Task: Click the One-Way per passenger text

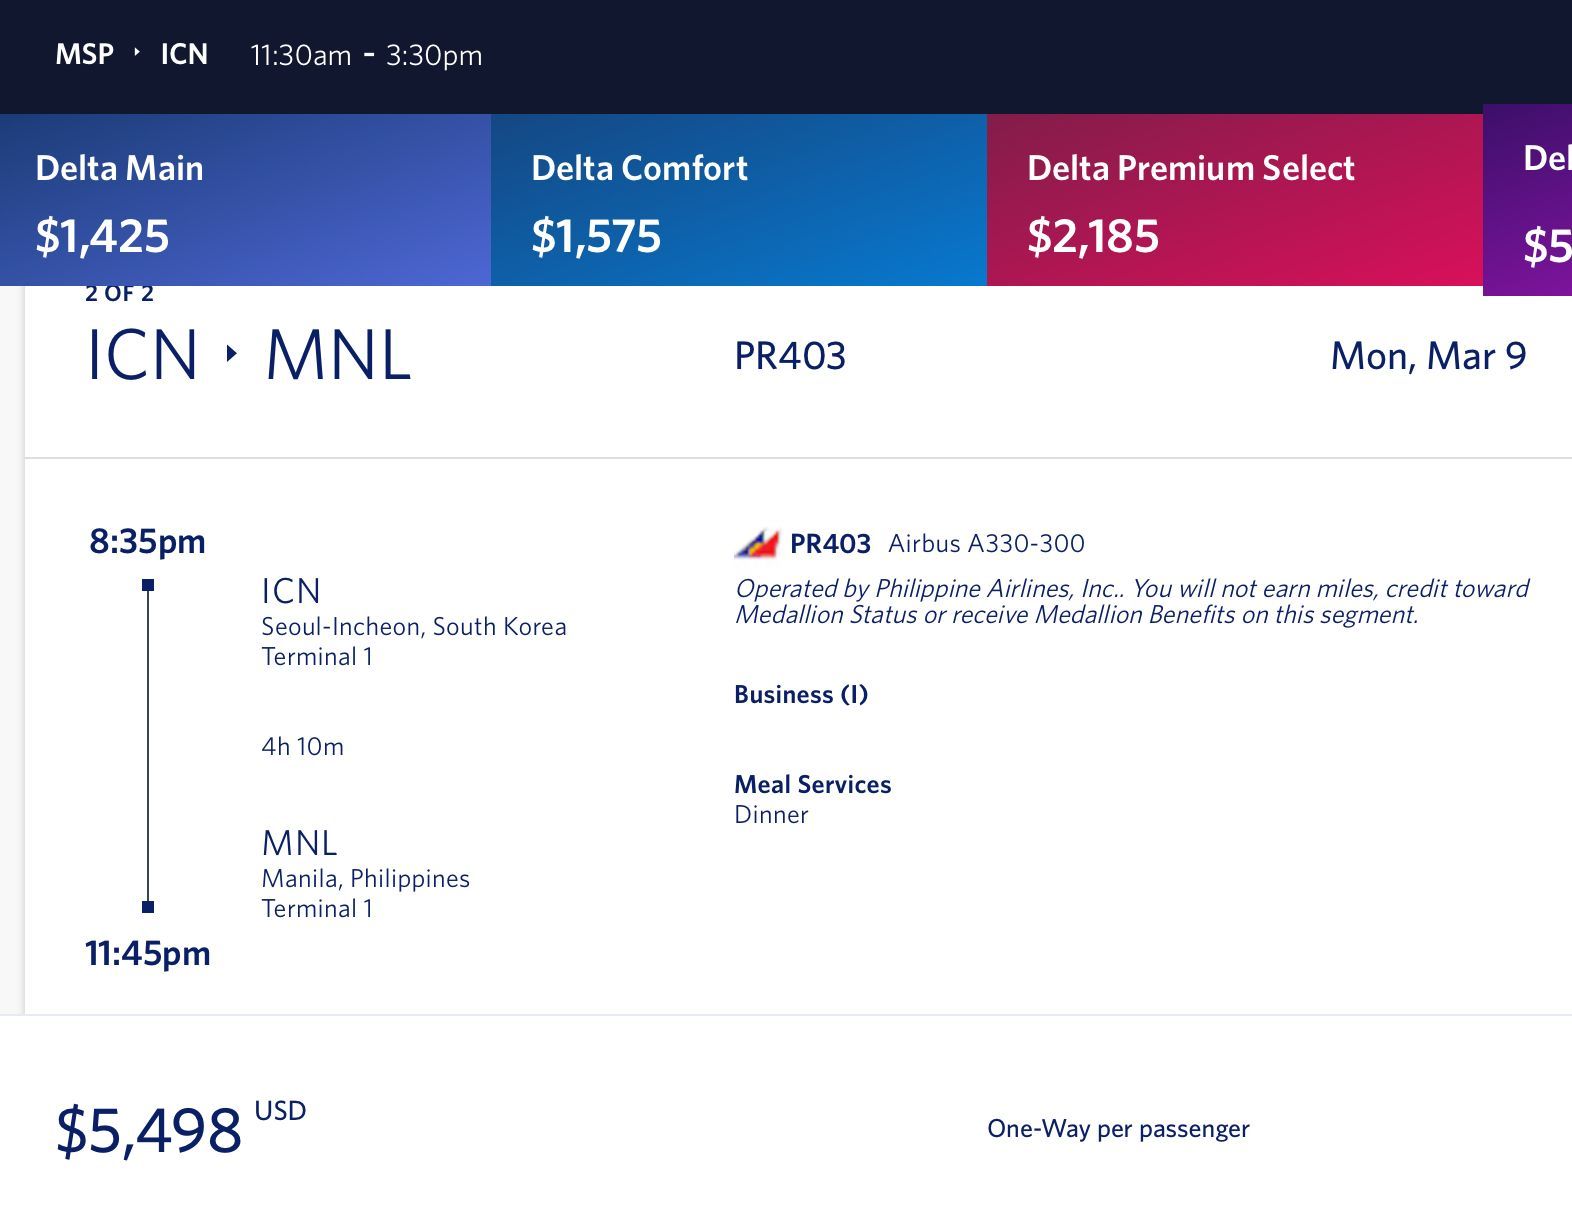Action: pyautogui.click(x=1118, y=1129)
